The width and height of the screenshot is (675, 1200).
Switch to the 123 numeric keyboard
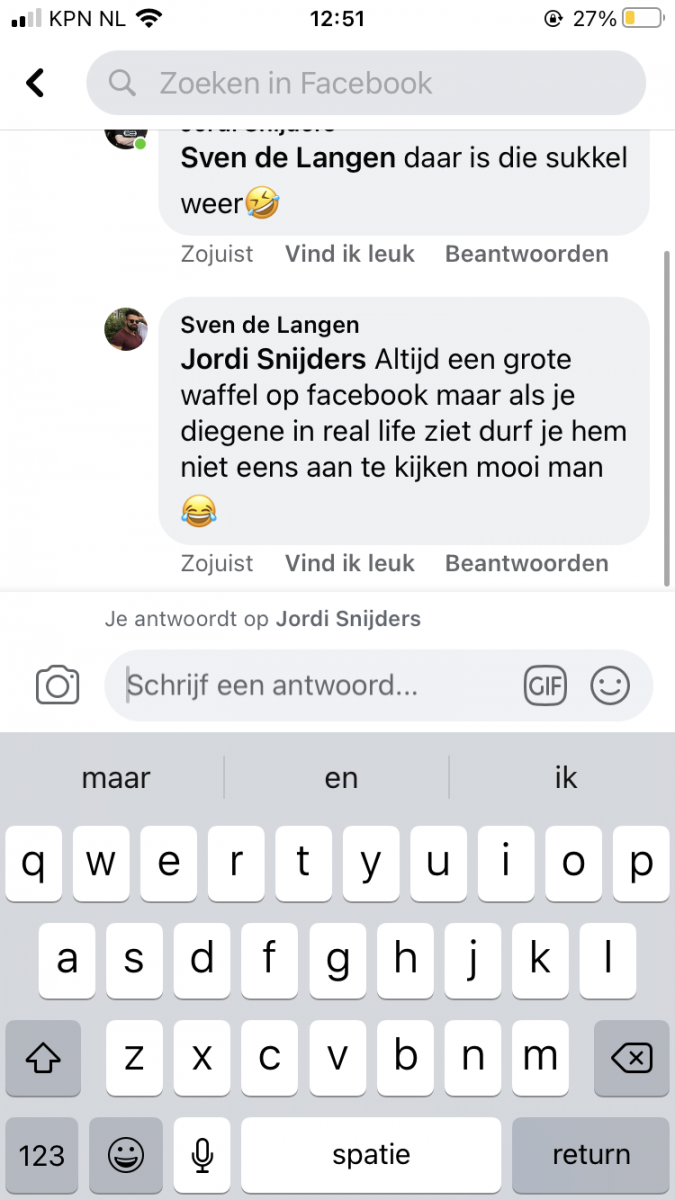pyautogui.click(x=42, y=1156)
